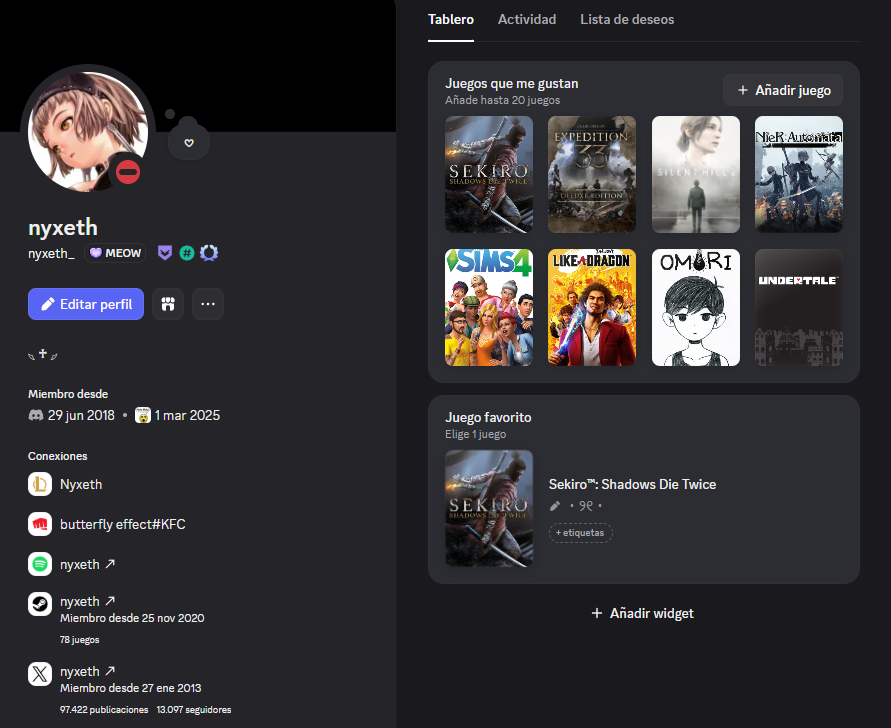The width and height of the screenshot is (891, 728).
Task: Switch to the Actividad tab
Action: coord(527,20)
